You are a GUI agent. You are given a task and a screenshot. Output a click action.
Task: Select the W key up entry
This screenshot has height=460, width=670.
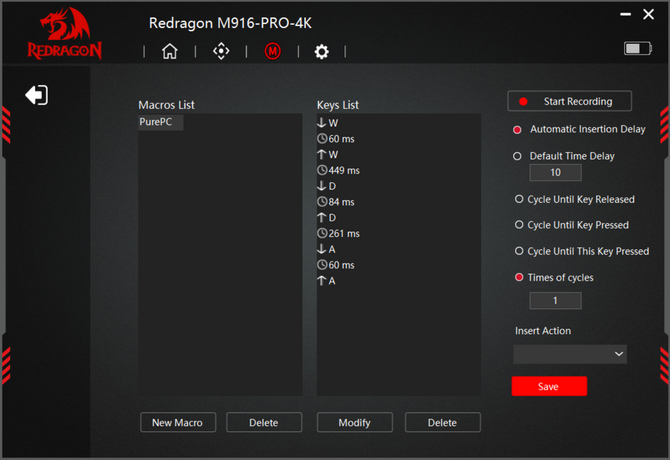pyautogui.click(x=328, y=155)
